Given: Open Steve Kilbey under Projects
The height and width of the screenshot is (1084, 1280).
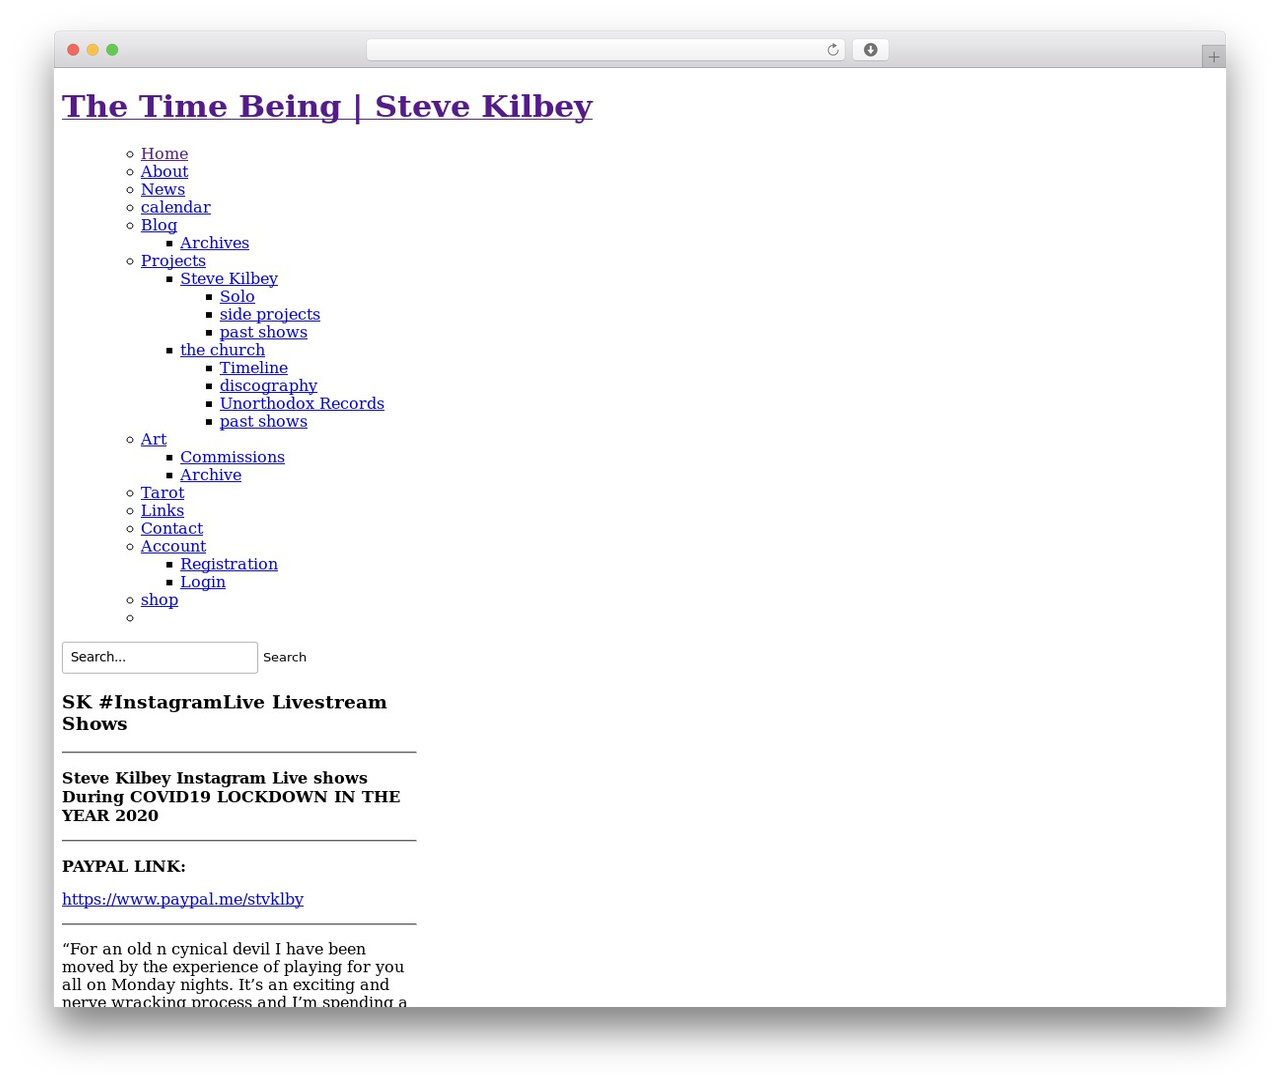Looking at the screenshot, I should click(229, 279).
